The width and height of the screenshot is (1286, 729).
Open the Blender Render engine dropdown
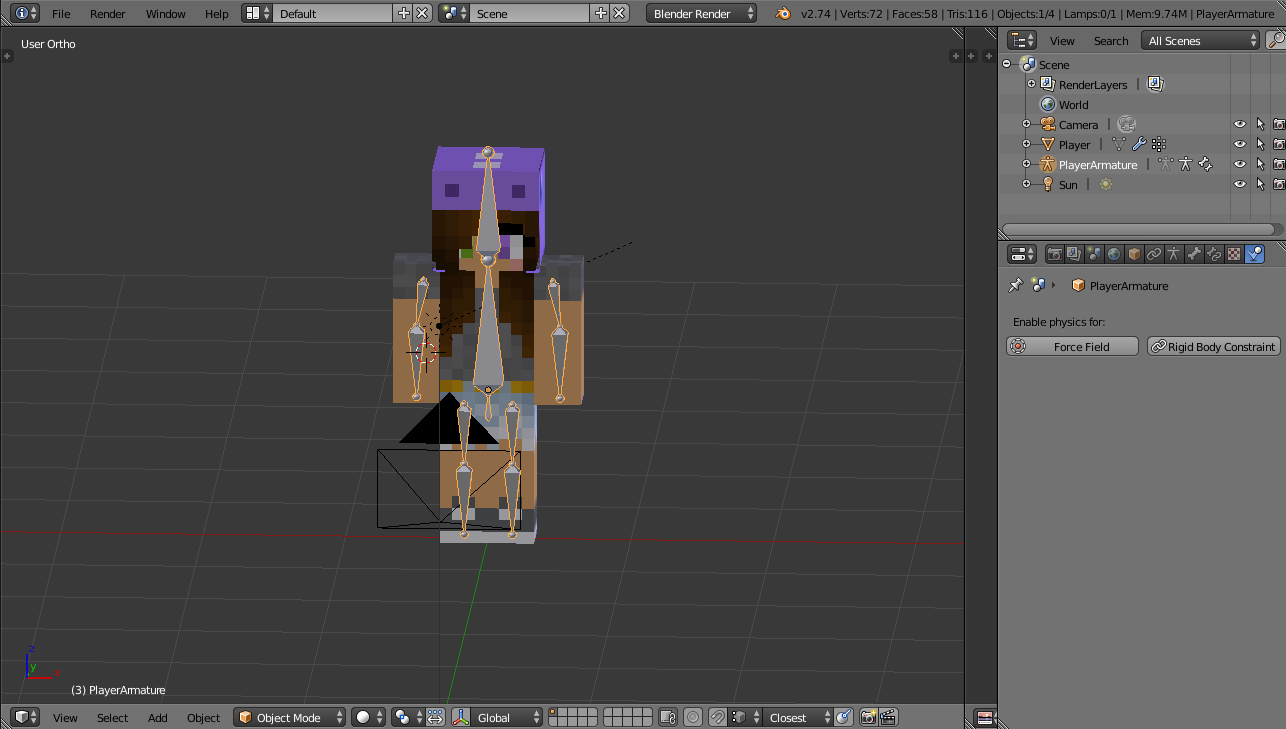point(703,14)
